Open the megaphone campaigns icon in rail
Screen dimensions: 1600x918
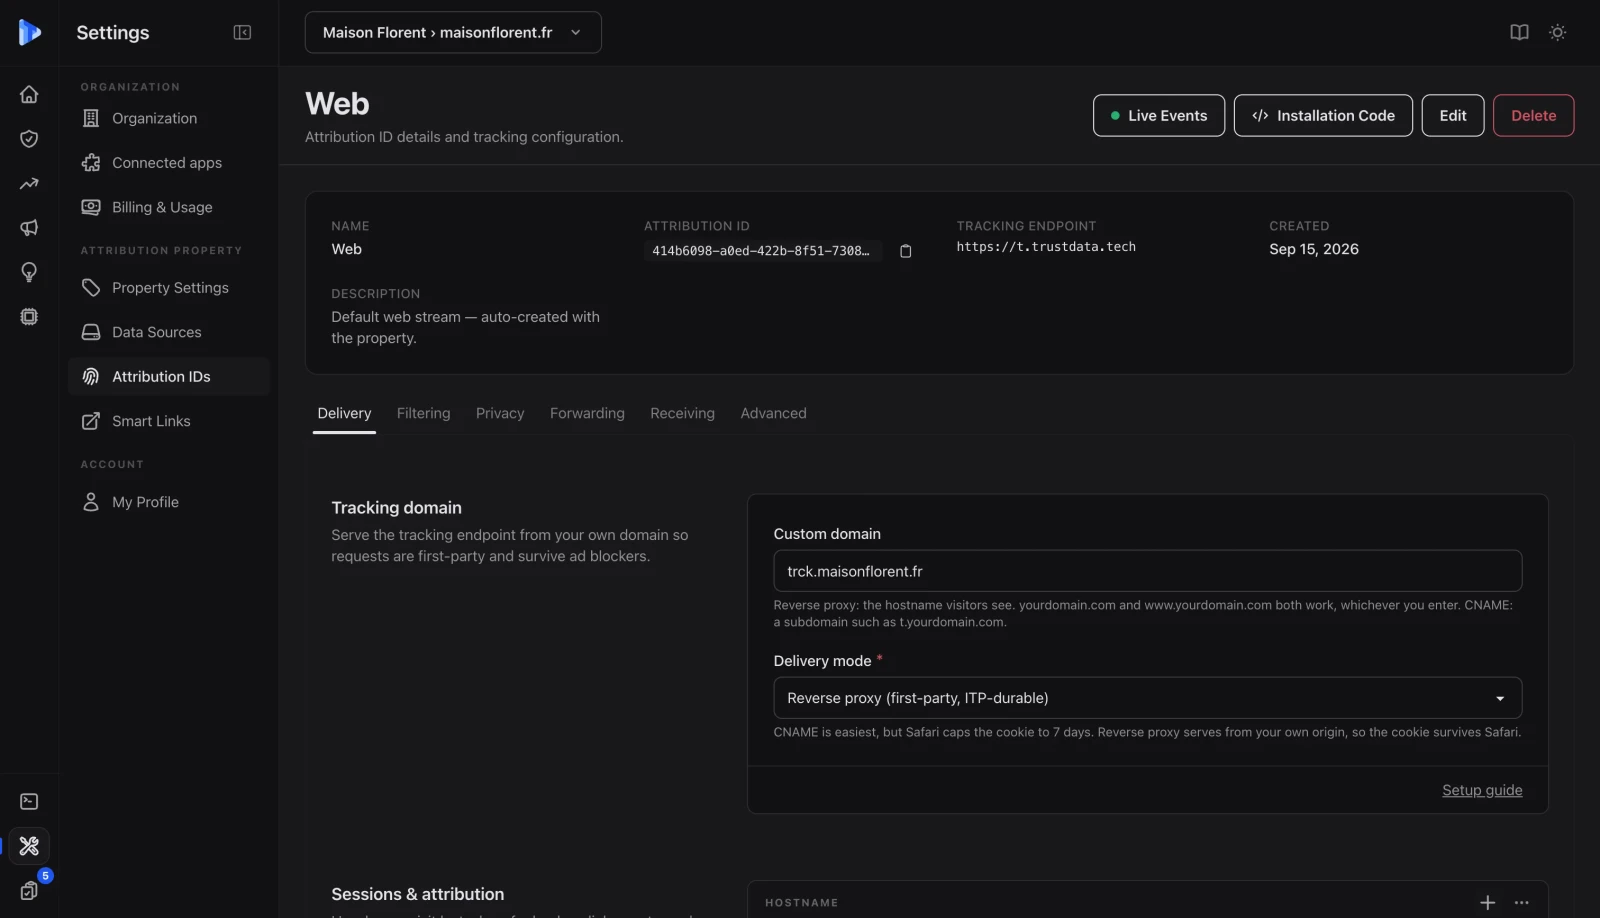(29, 228)
